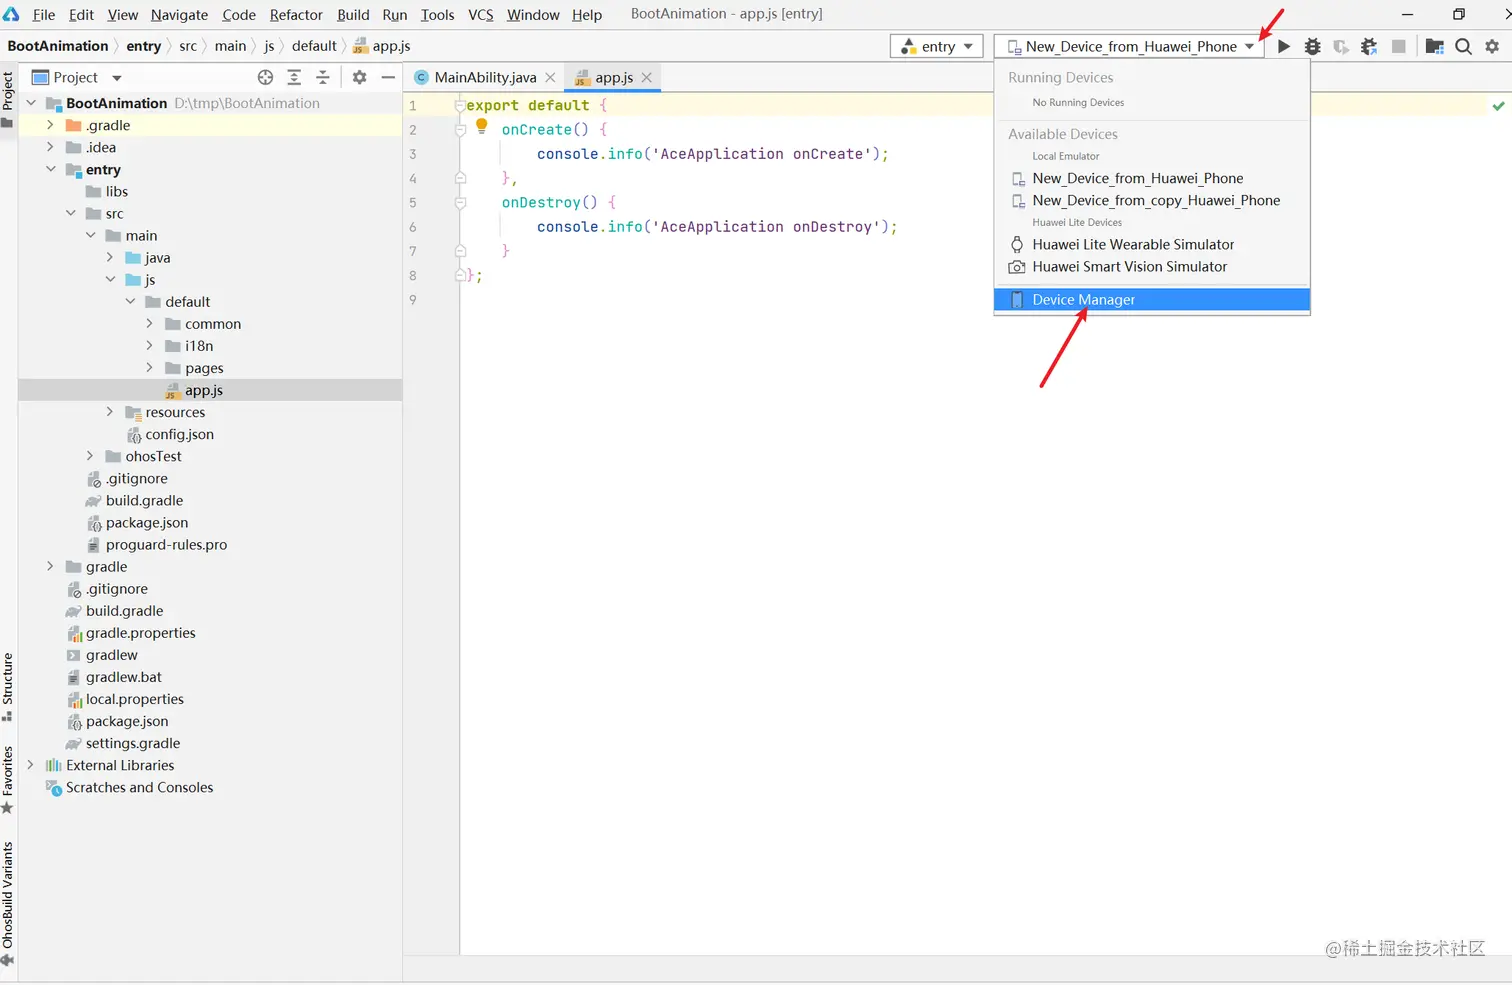
Task: Open Project panel options gear
Action: [x=359, y=77]
